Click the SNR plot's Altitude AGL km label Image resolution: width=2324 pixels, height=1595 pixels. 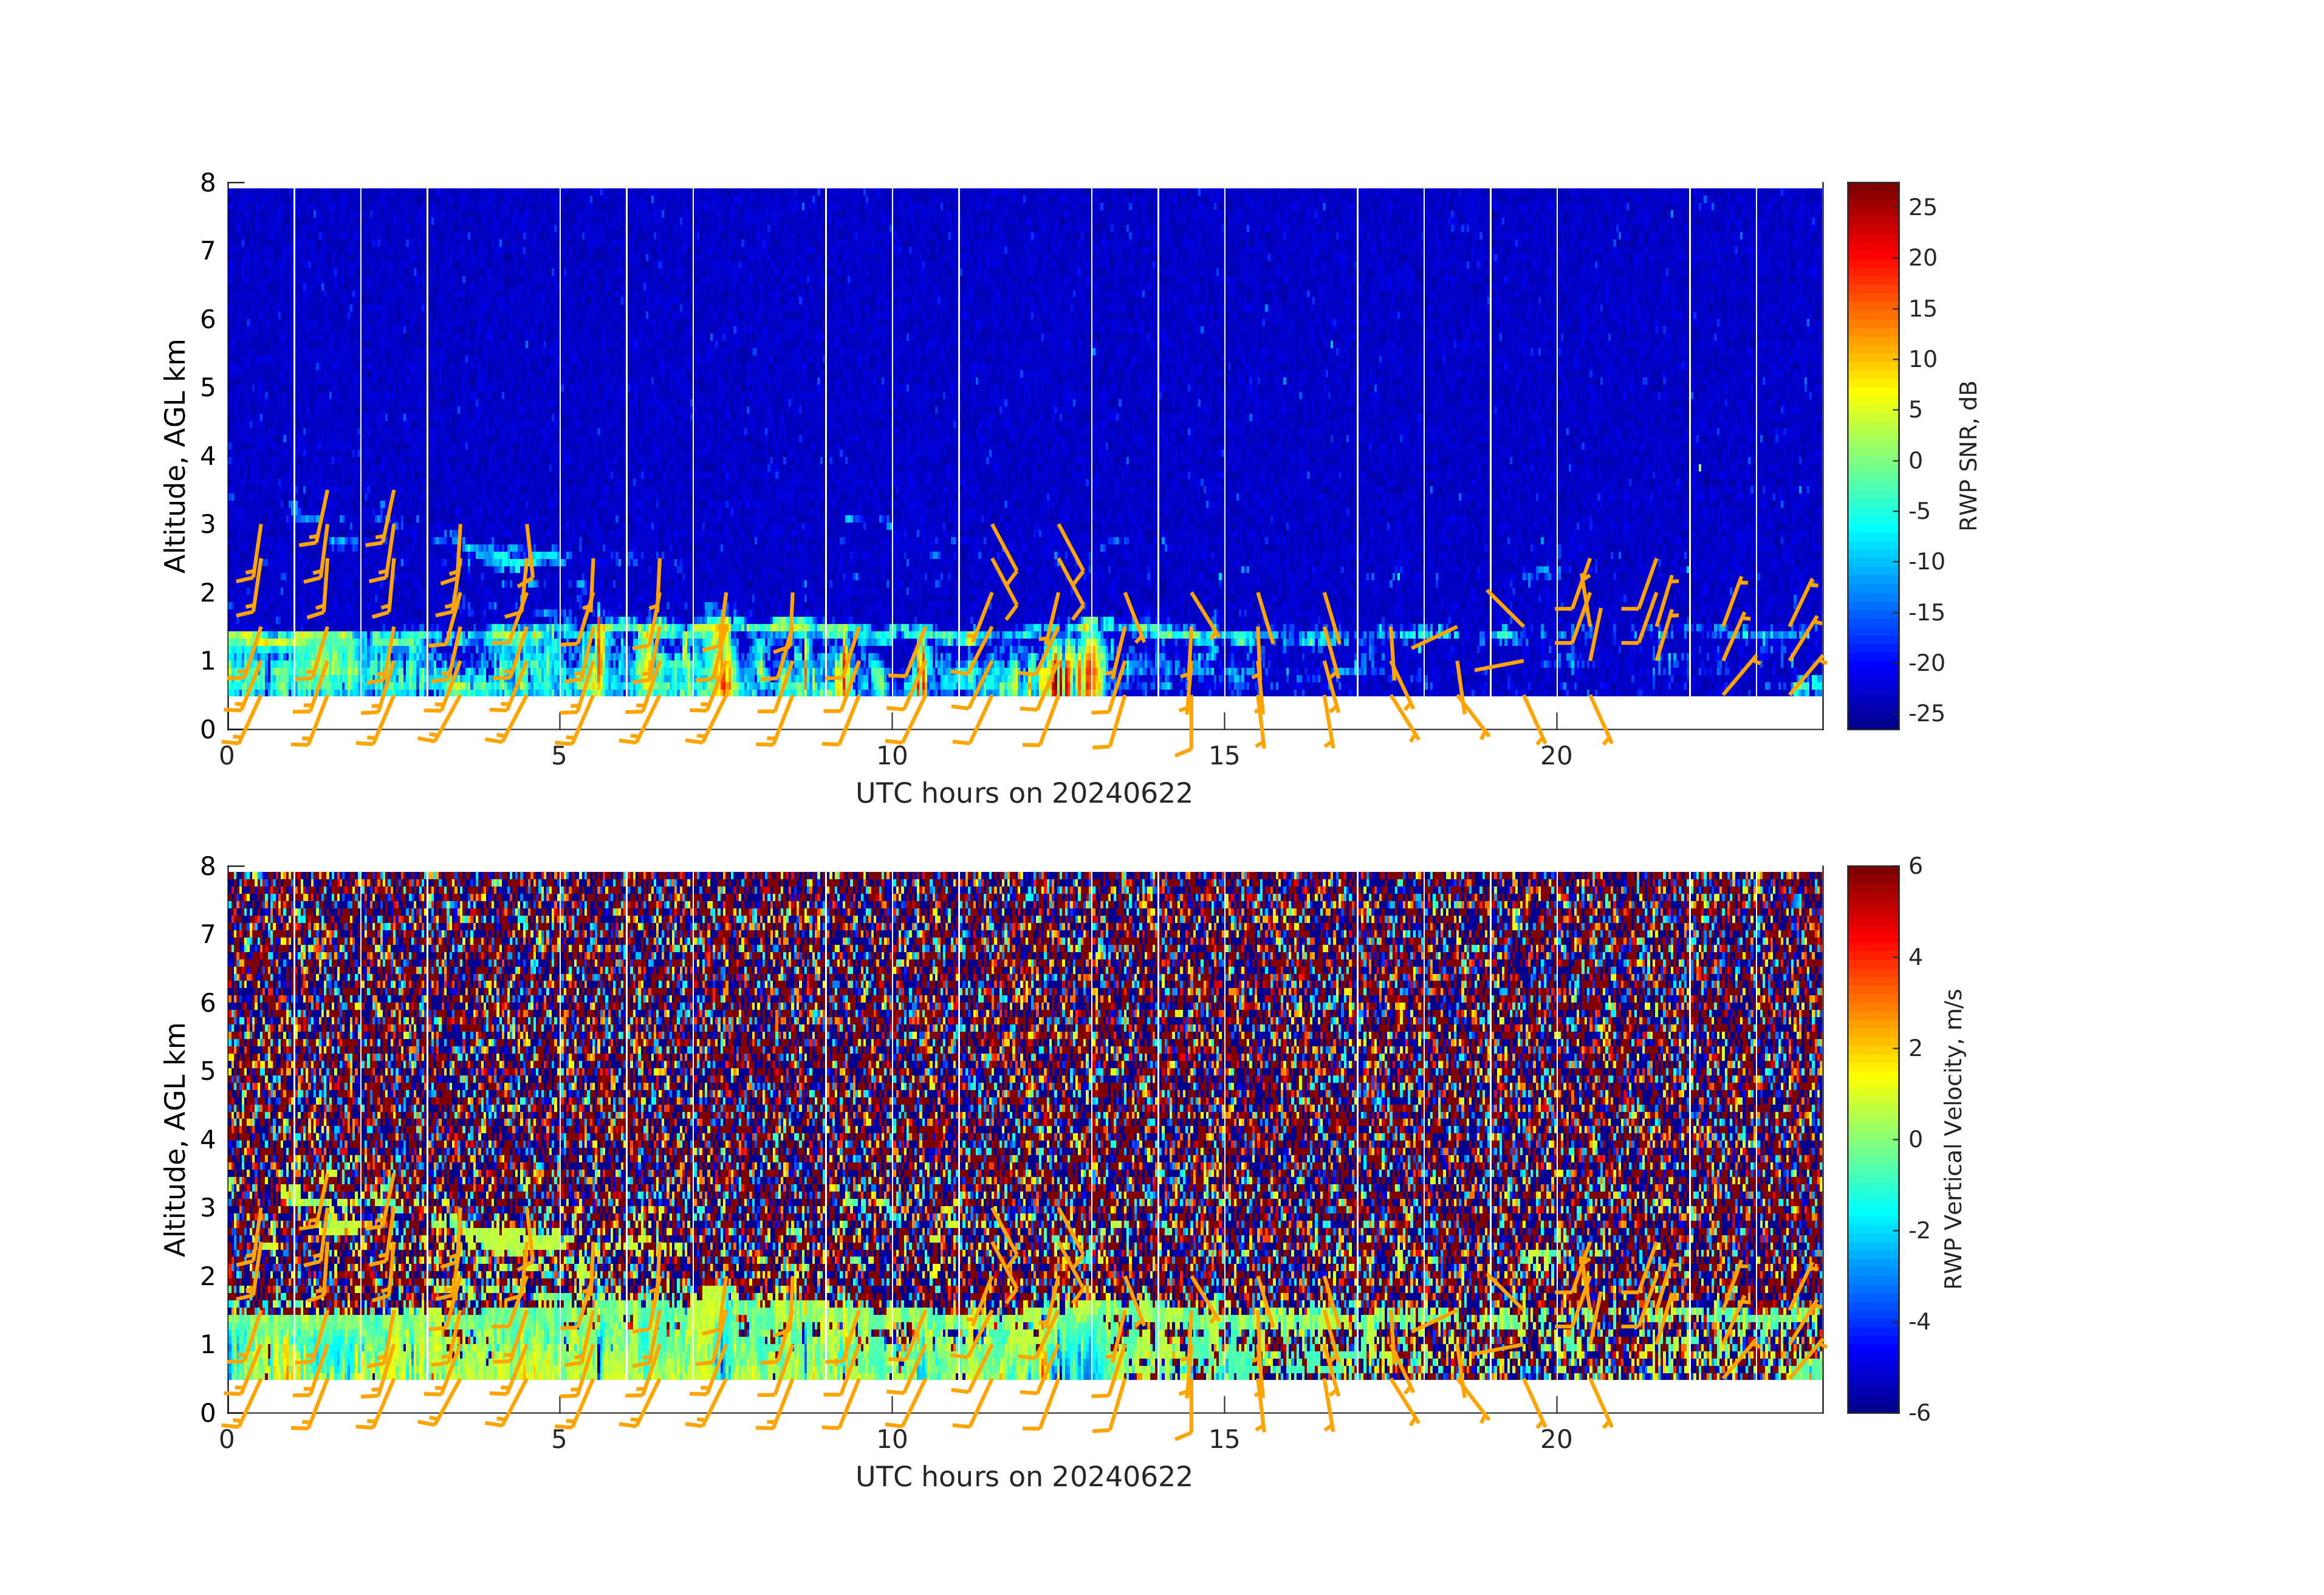175,456
